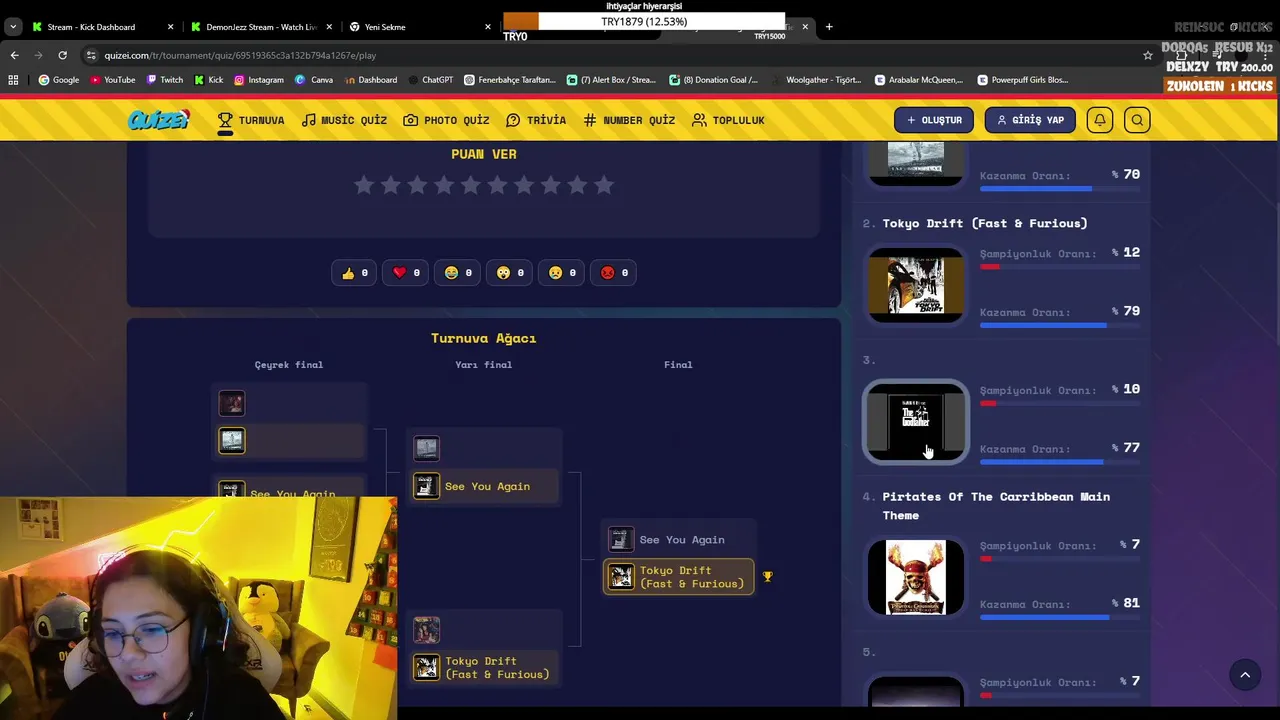Open the Dashboard bookmark
Screen dimensions: 1280x720
(370, 80)
